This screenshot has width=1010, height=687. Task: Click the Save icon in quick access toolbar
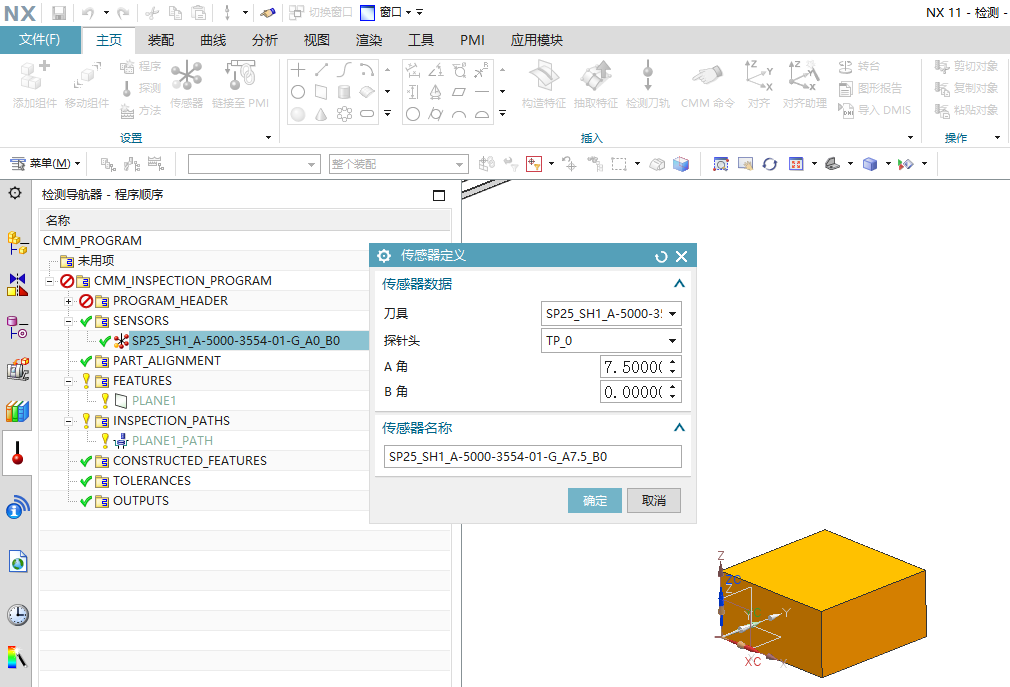[59, 12]
